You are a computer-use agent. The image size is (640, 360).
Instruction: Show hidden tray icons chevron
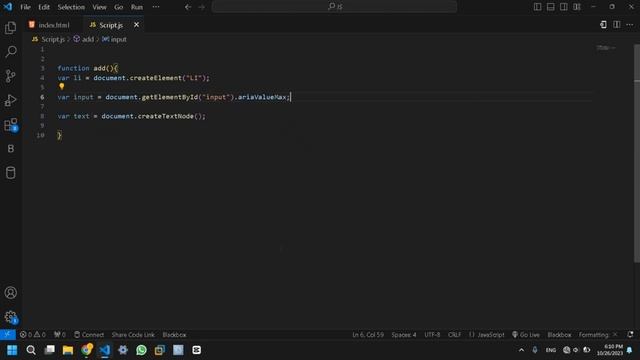521,350
